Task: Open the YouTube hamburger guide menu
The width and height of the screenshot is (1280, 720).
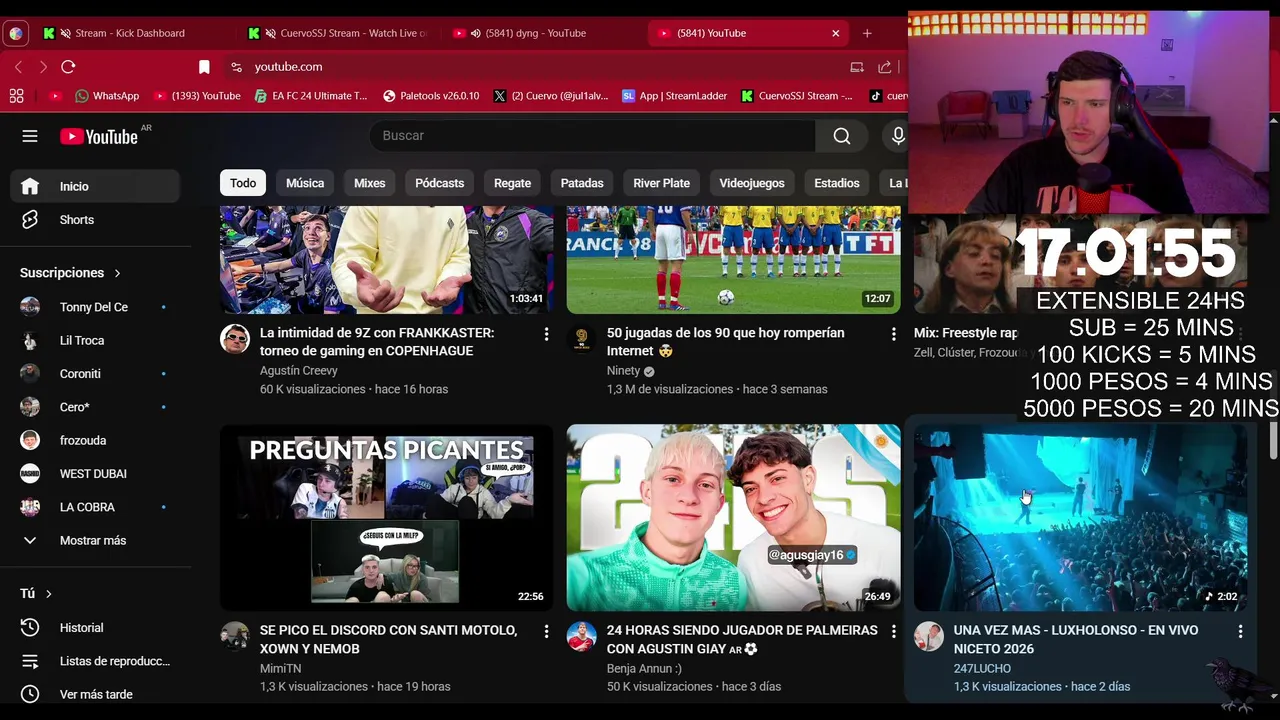Action: (x=30, y=136)
